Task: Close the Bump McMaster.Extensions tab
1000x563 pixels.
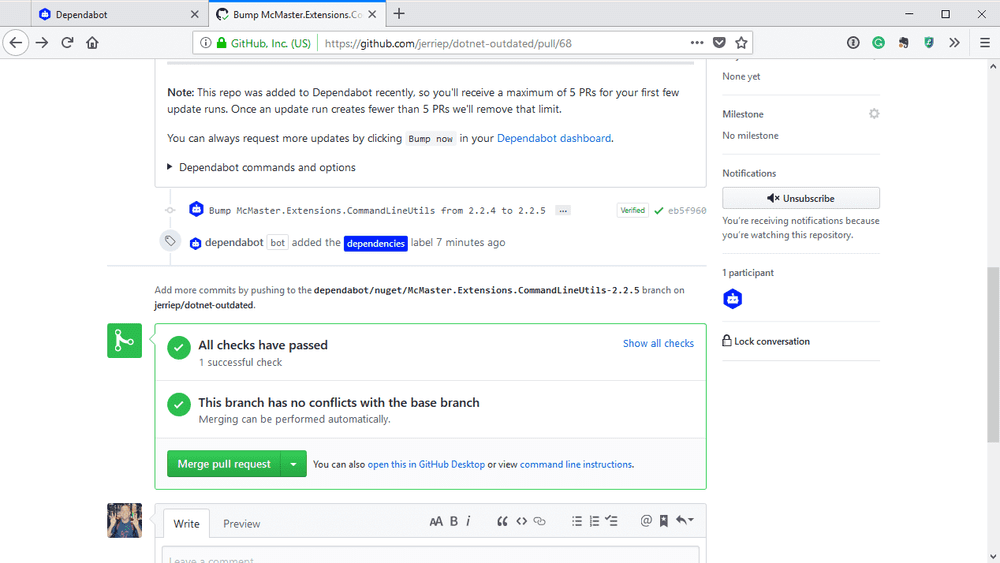Action: tap(372, 14)
